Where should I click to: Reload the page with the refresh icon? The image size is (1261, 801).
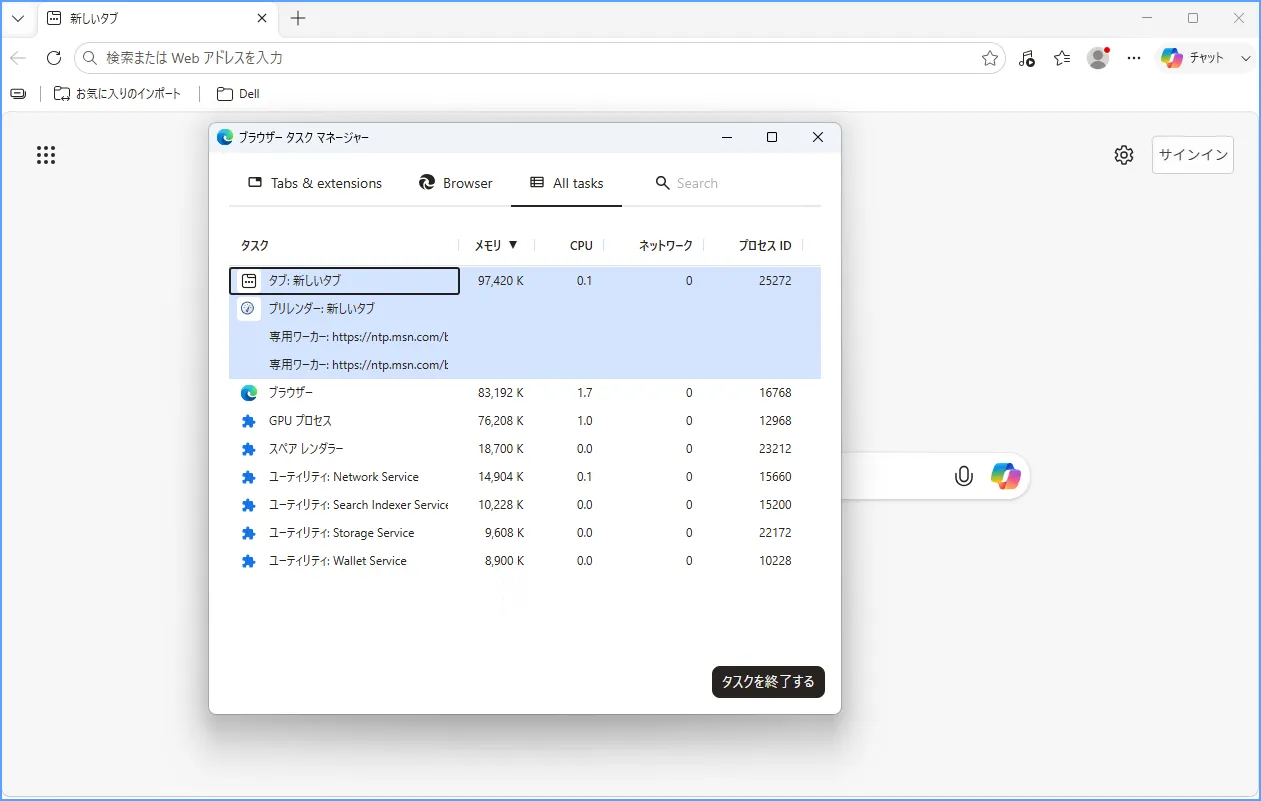point(54,58)
